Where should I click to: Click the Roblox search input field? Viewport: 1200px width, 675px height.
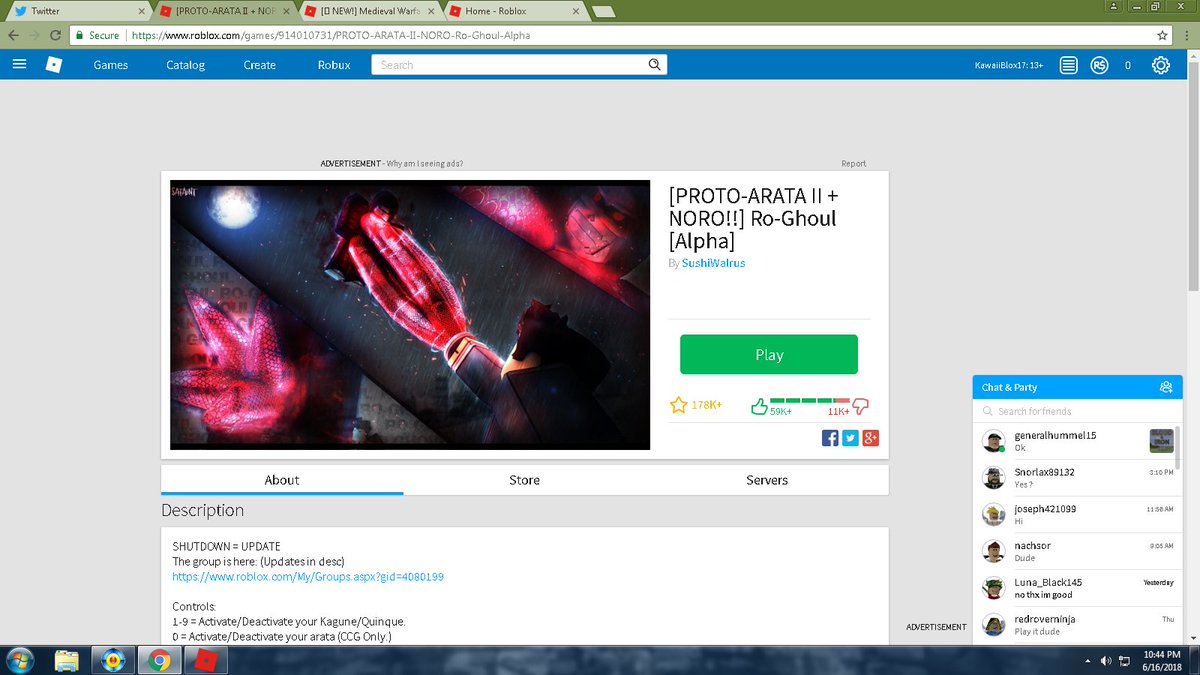510,65
